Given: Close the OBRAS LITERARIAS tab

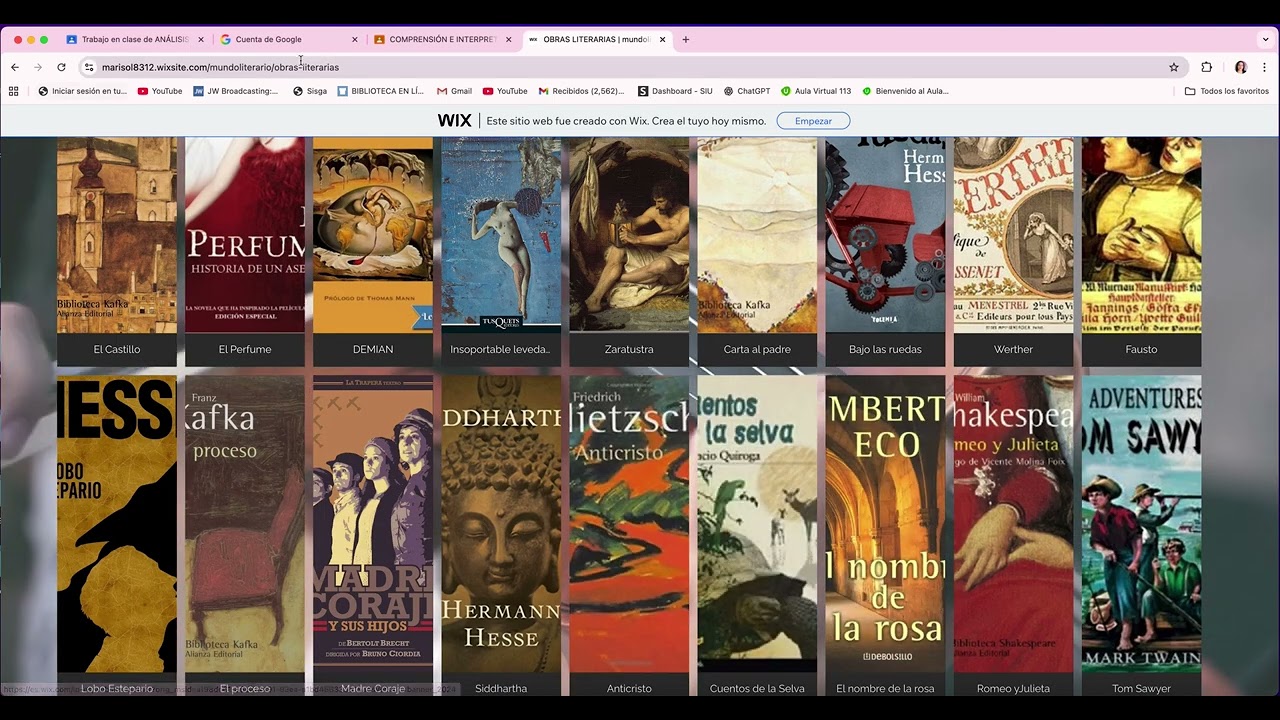Looking at the screenshot, I should (662, 40).
